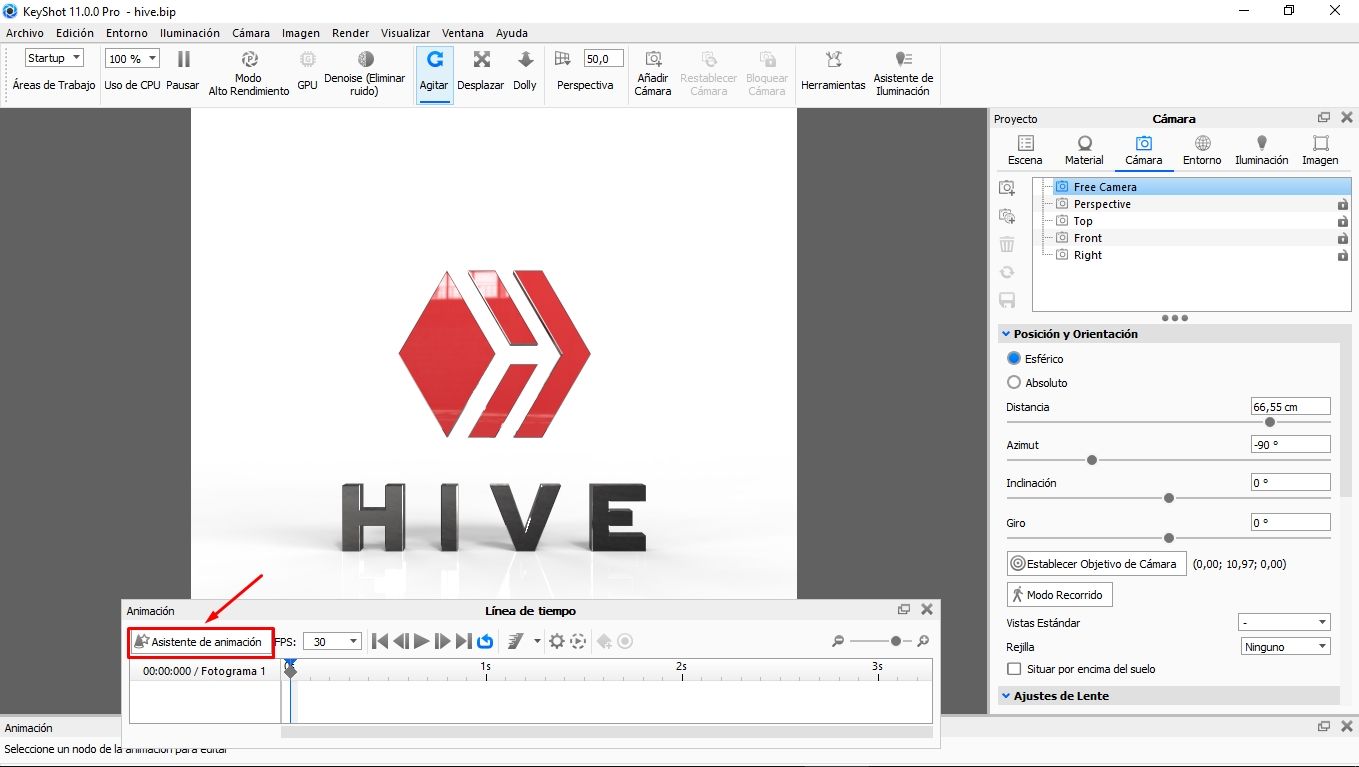Select the Dolly camera tool
Viewport: 1359px width, 767px height.
[x=525, y=71]
